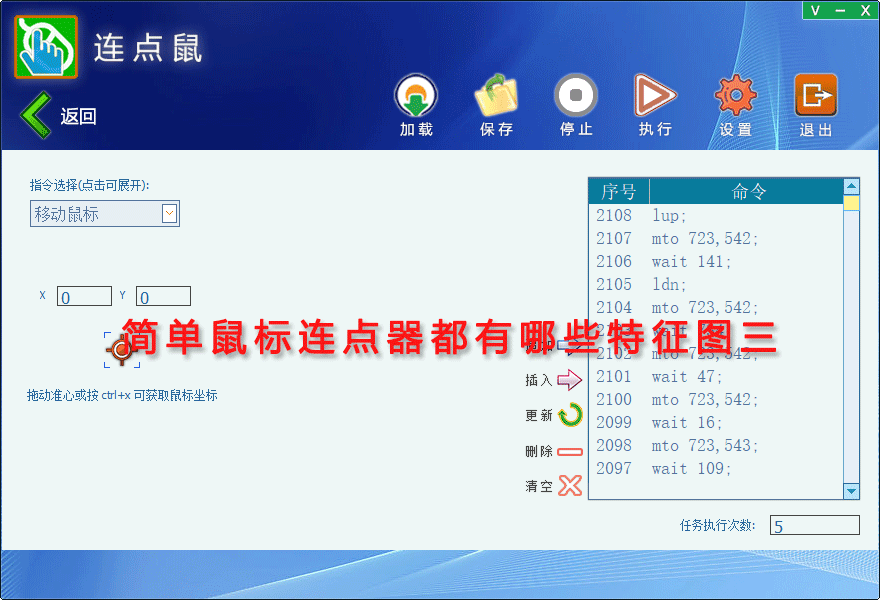Click the 连点鼠 app logo
The height and width of the screenshot is (600, 880).
pos(46,47)
